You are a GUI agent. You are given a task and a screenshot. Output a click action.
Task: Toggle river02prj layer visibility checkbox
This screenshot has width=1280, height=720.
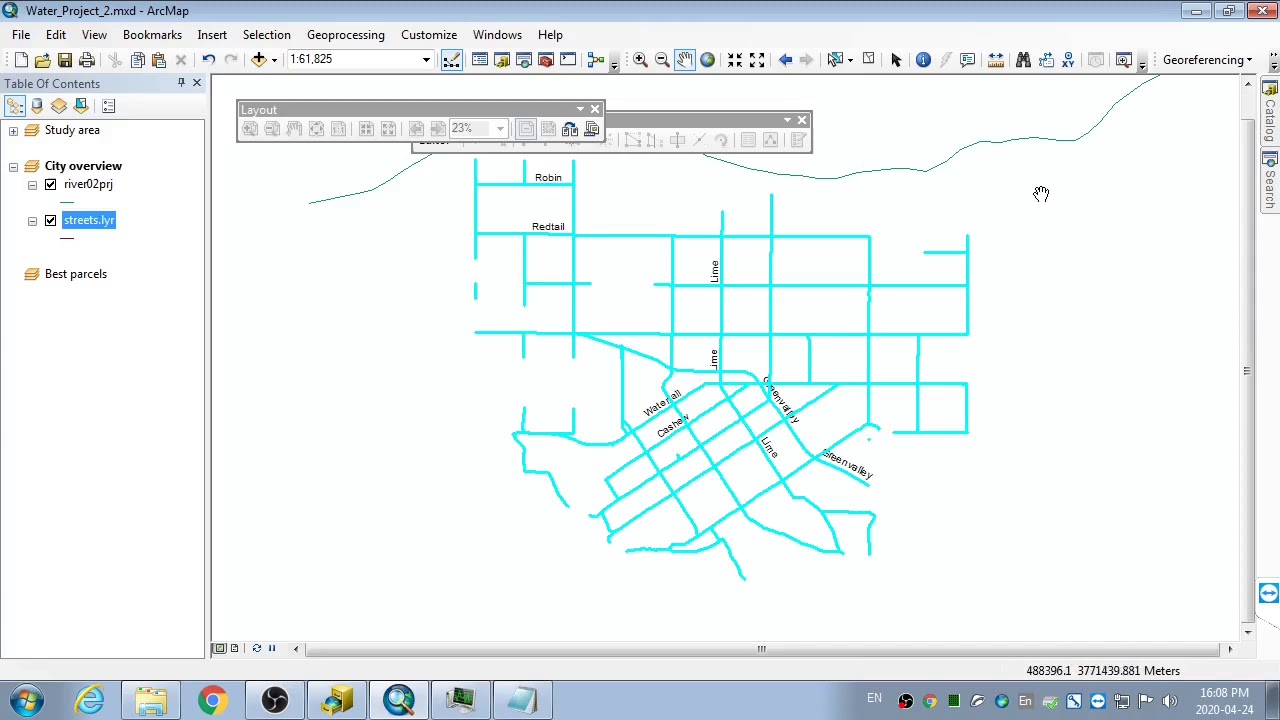(x=51, y=184)
